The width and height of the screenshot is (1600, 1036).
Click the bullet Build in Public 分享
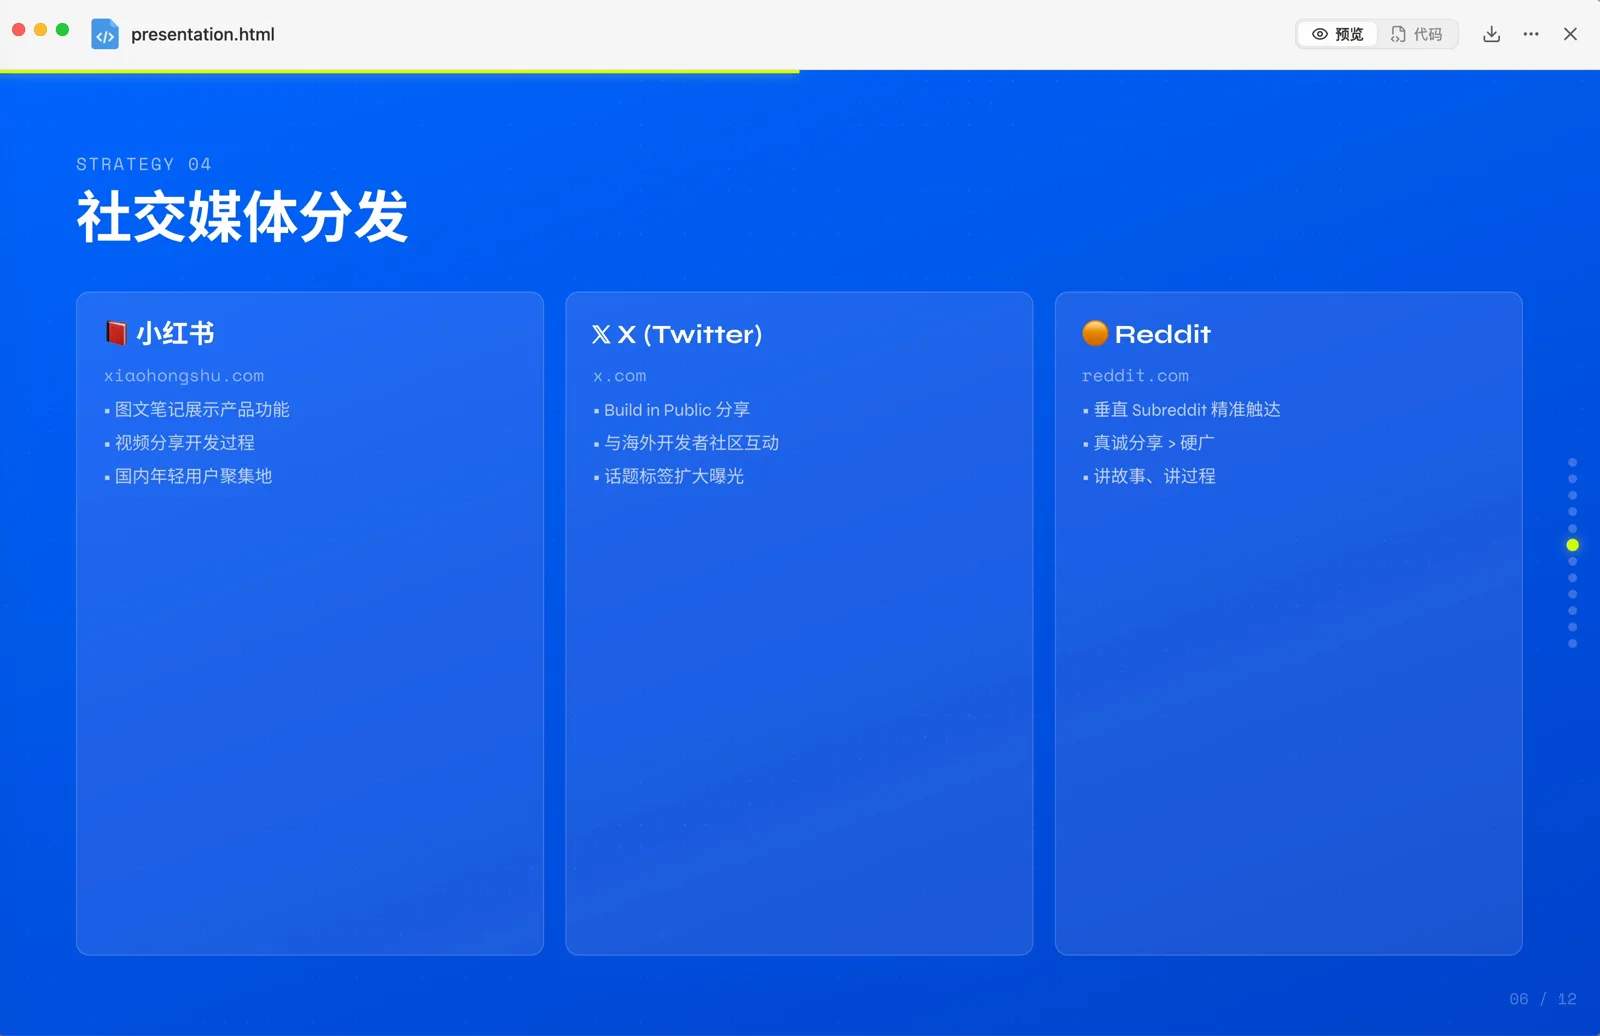tap(672, 410)
